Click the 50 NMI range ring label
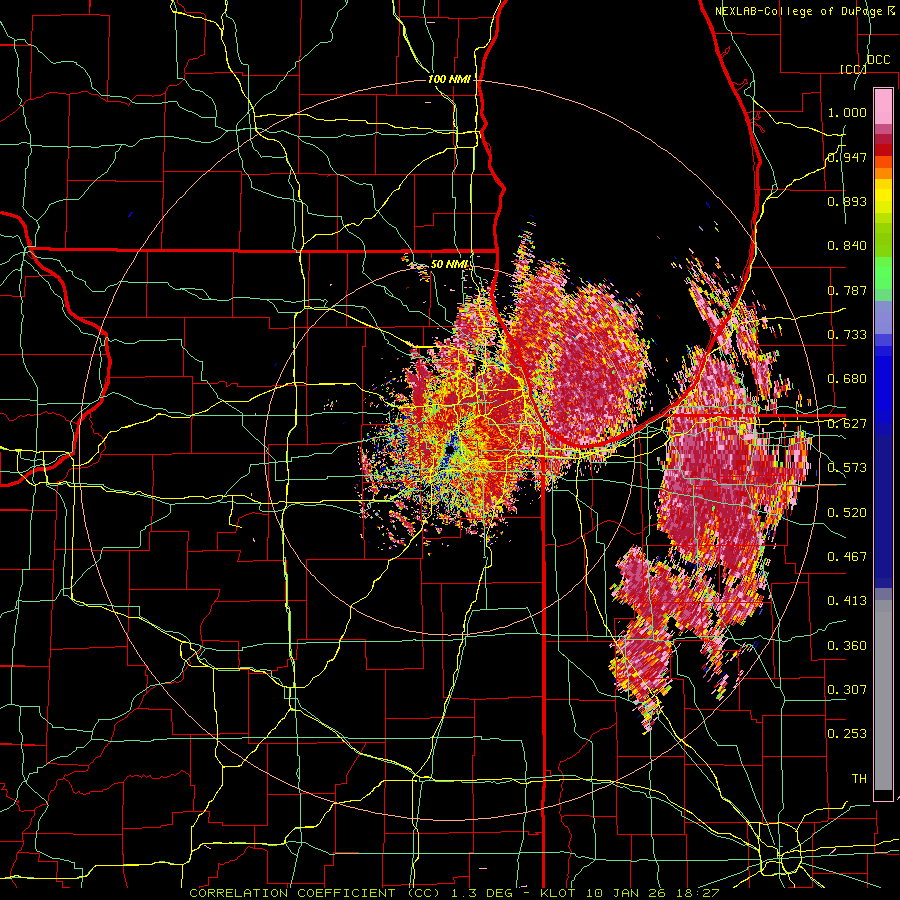The height and width of the screenshot is (900, 900). point(450,264)
